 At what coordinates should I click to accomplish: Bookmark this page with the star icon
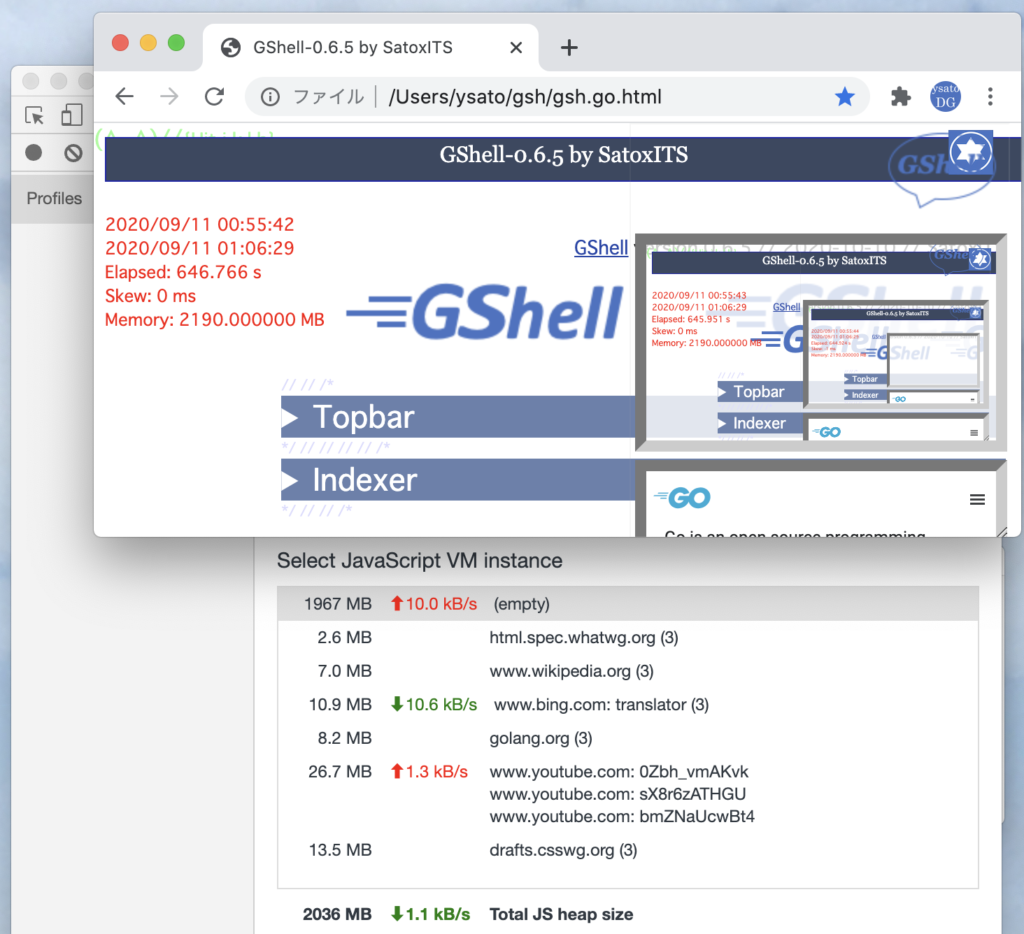pos(845,97)
